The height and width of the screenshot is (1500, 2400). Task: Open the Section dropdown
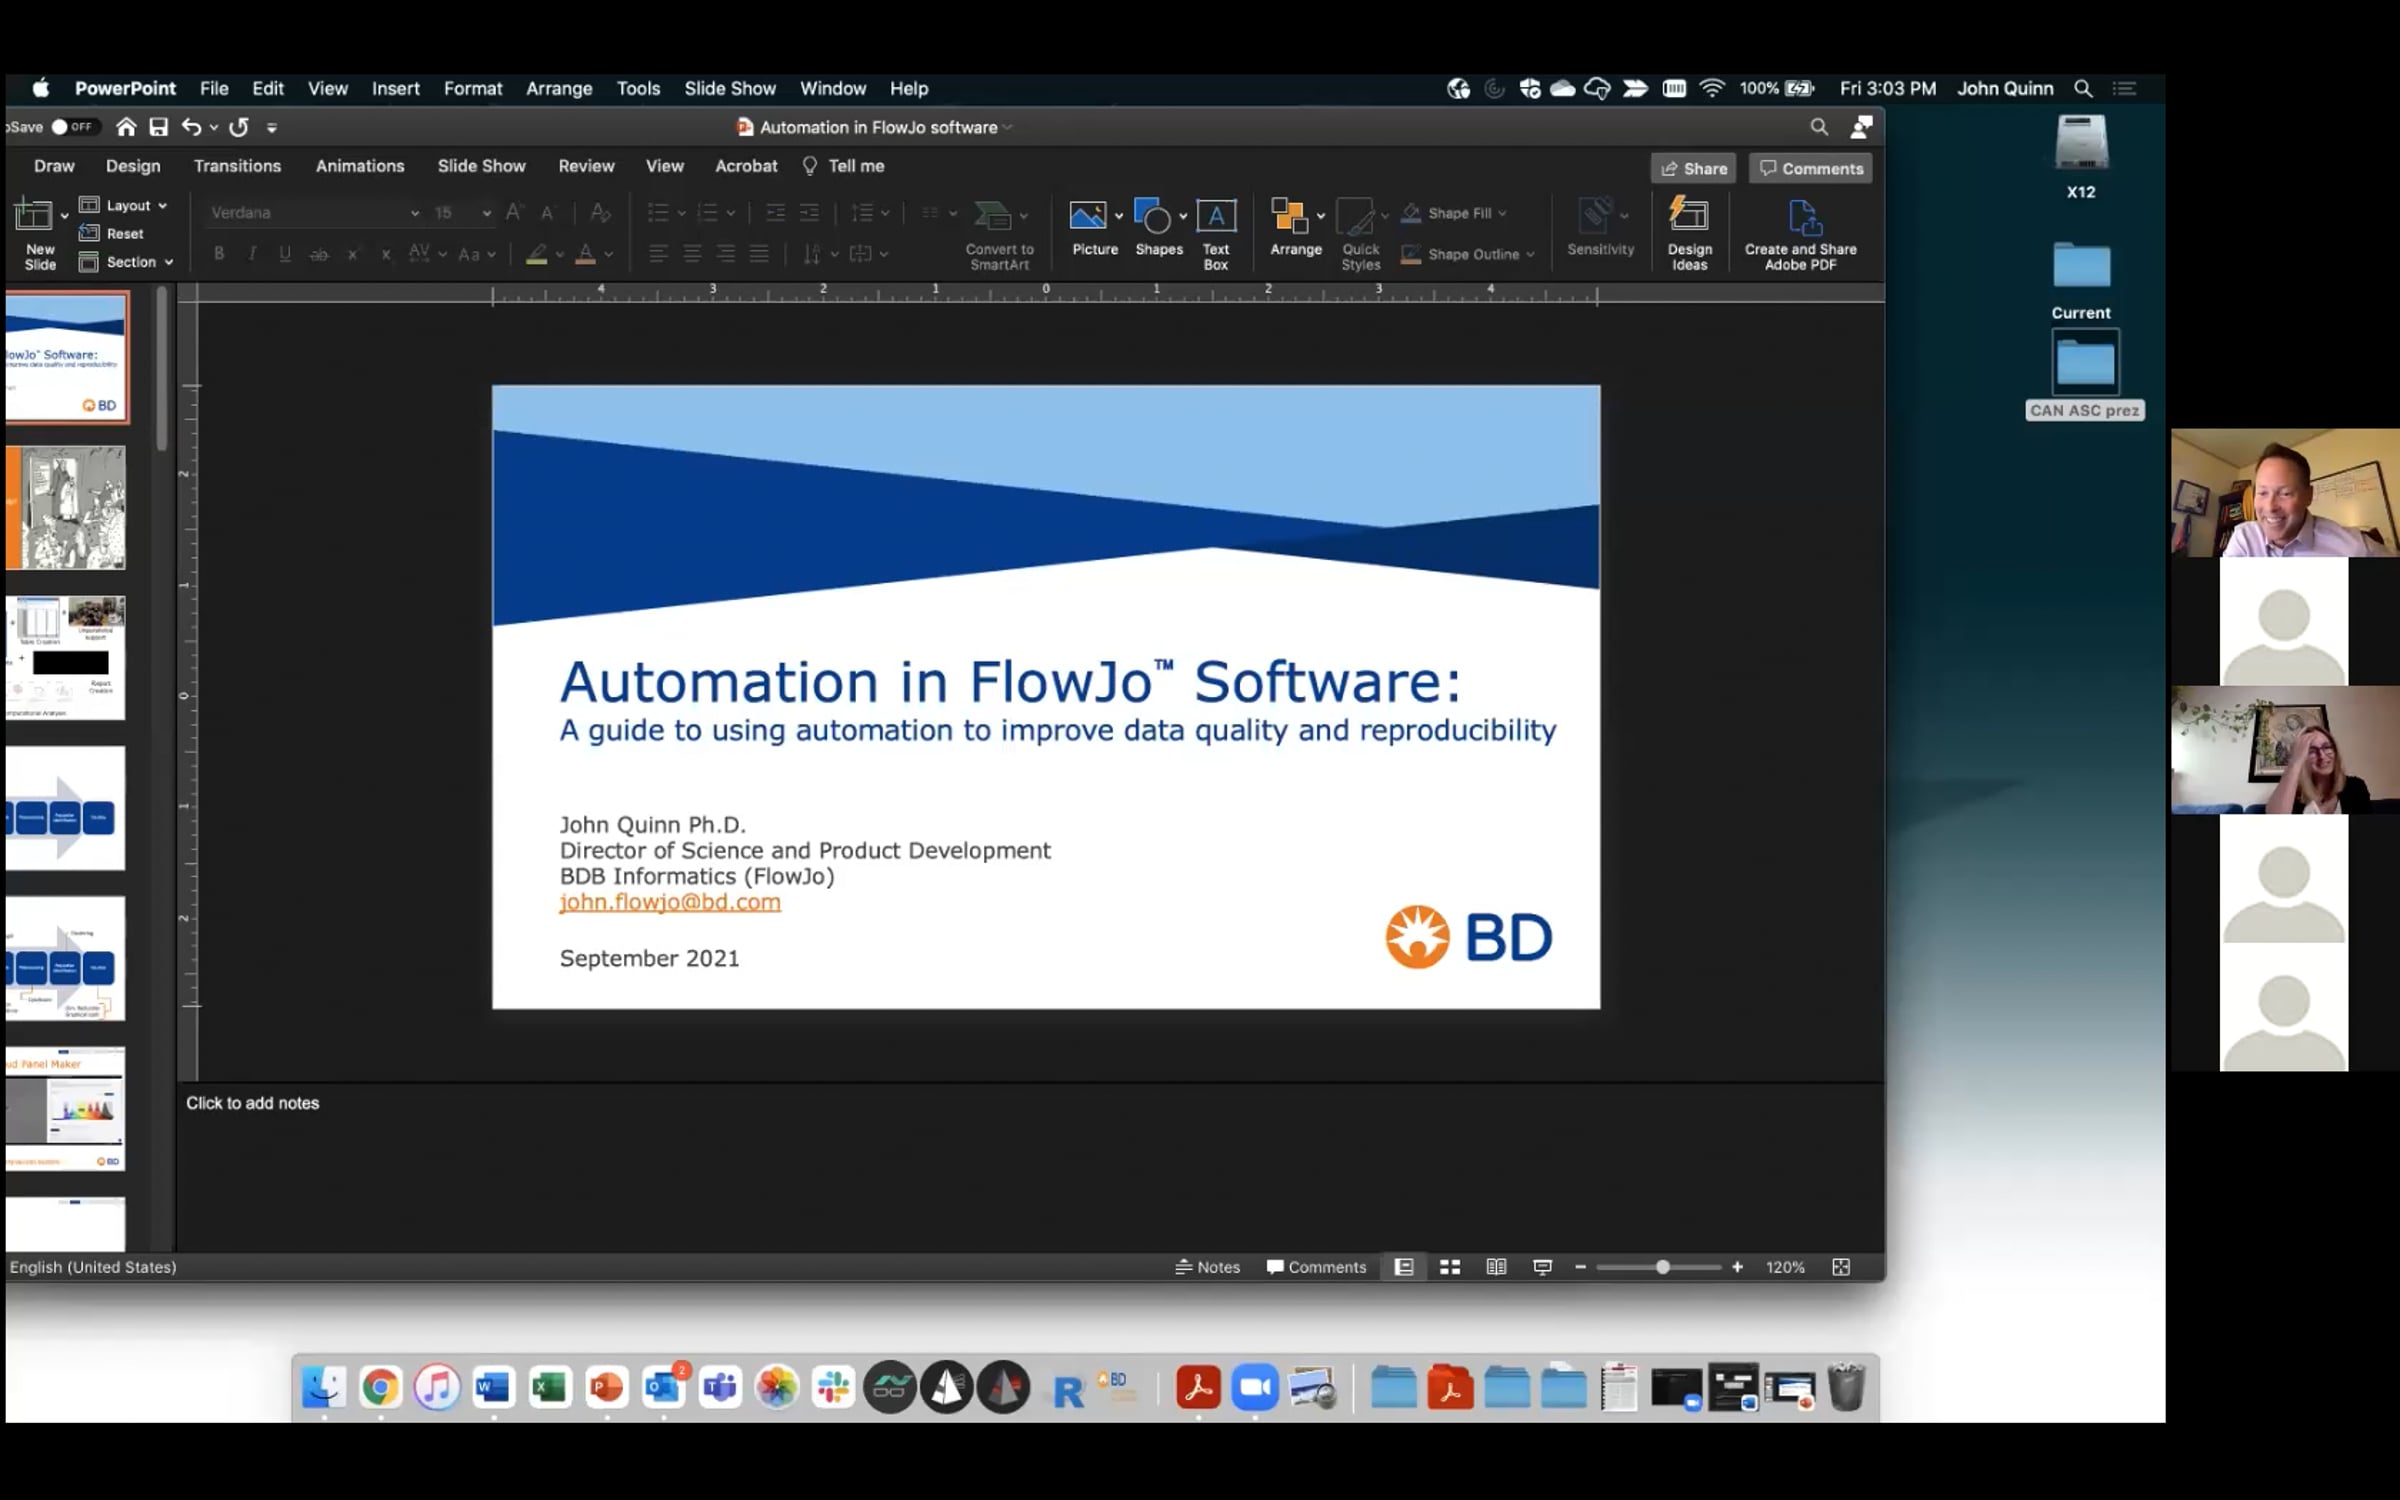[x=127, y=262]
